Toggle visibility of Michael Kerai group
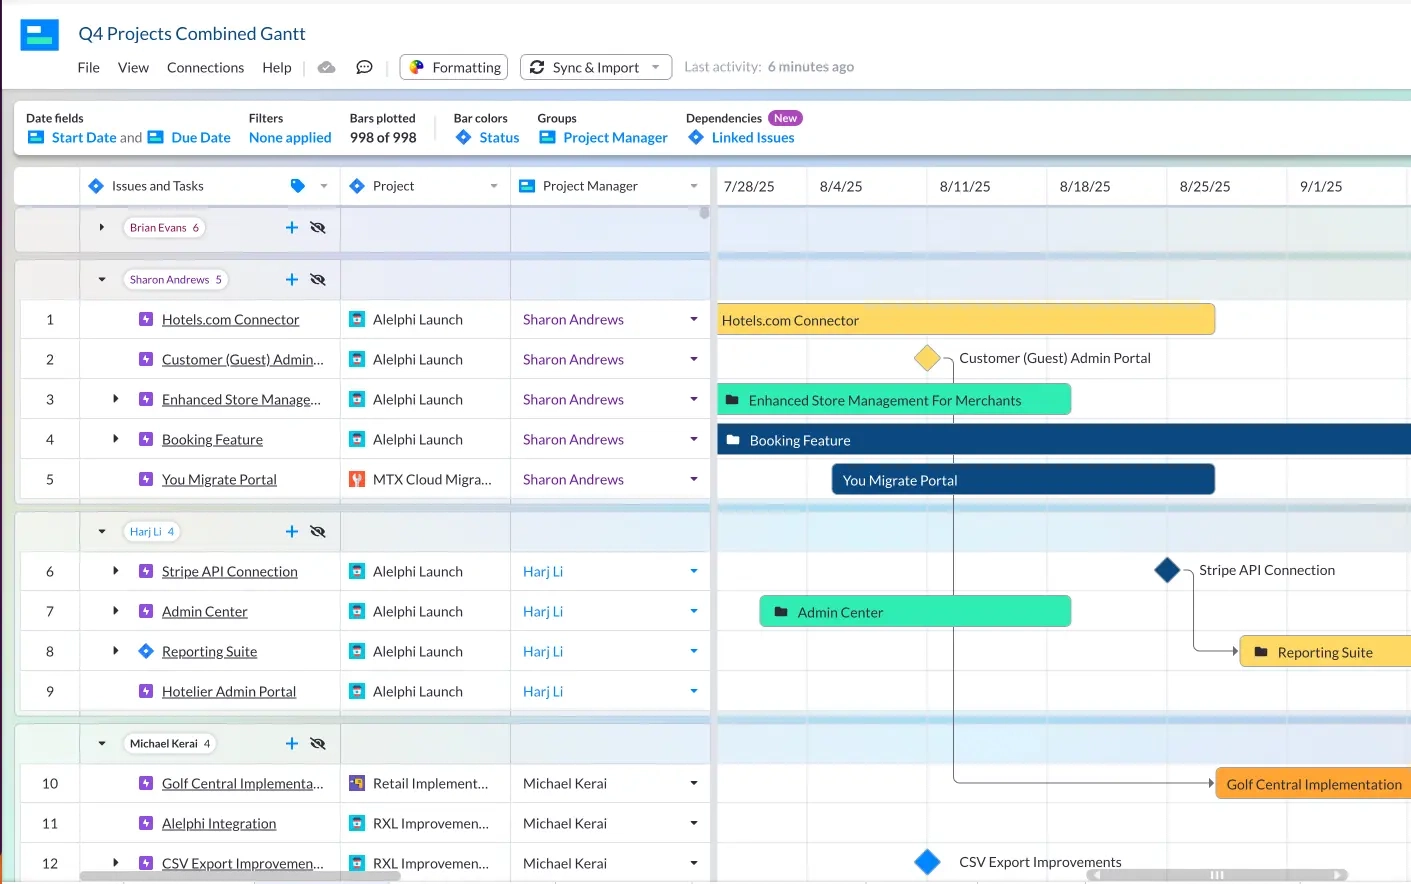This screenshot has height=884, width=1411. coord(318,744)
